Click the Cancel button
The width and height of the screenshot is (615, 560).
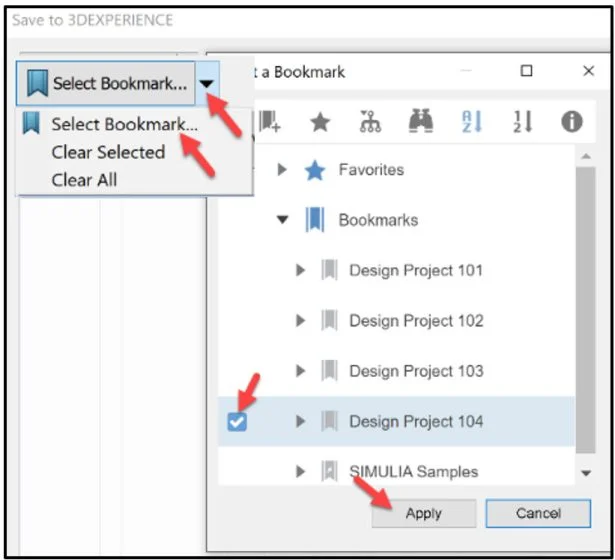[538, 513]
